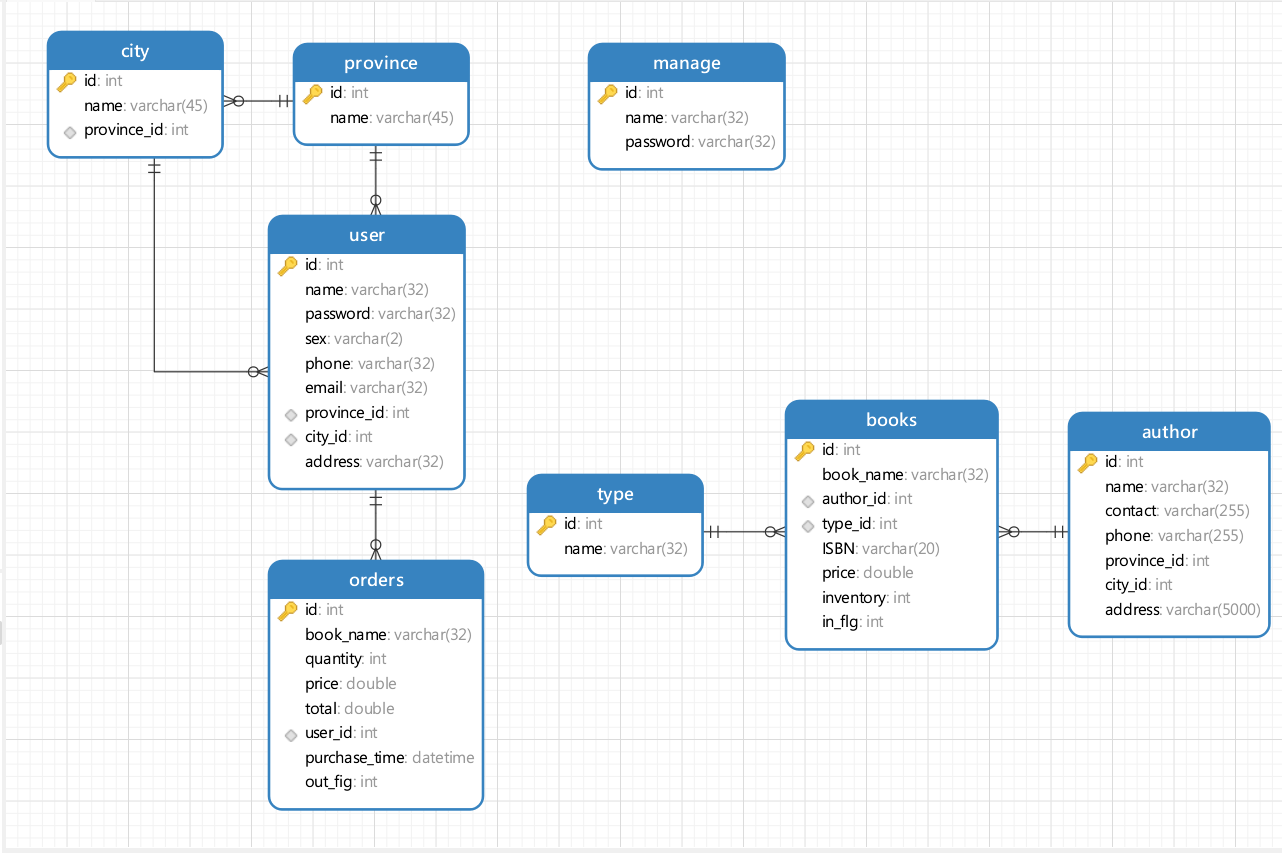1282x853 pixels.
Task: Select the manage table header
Action: (687, 63)
